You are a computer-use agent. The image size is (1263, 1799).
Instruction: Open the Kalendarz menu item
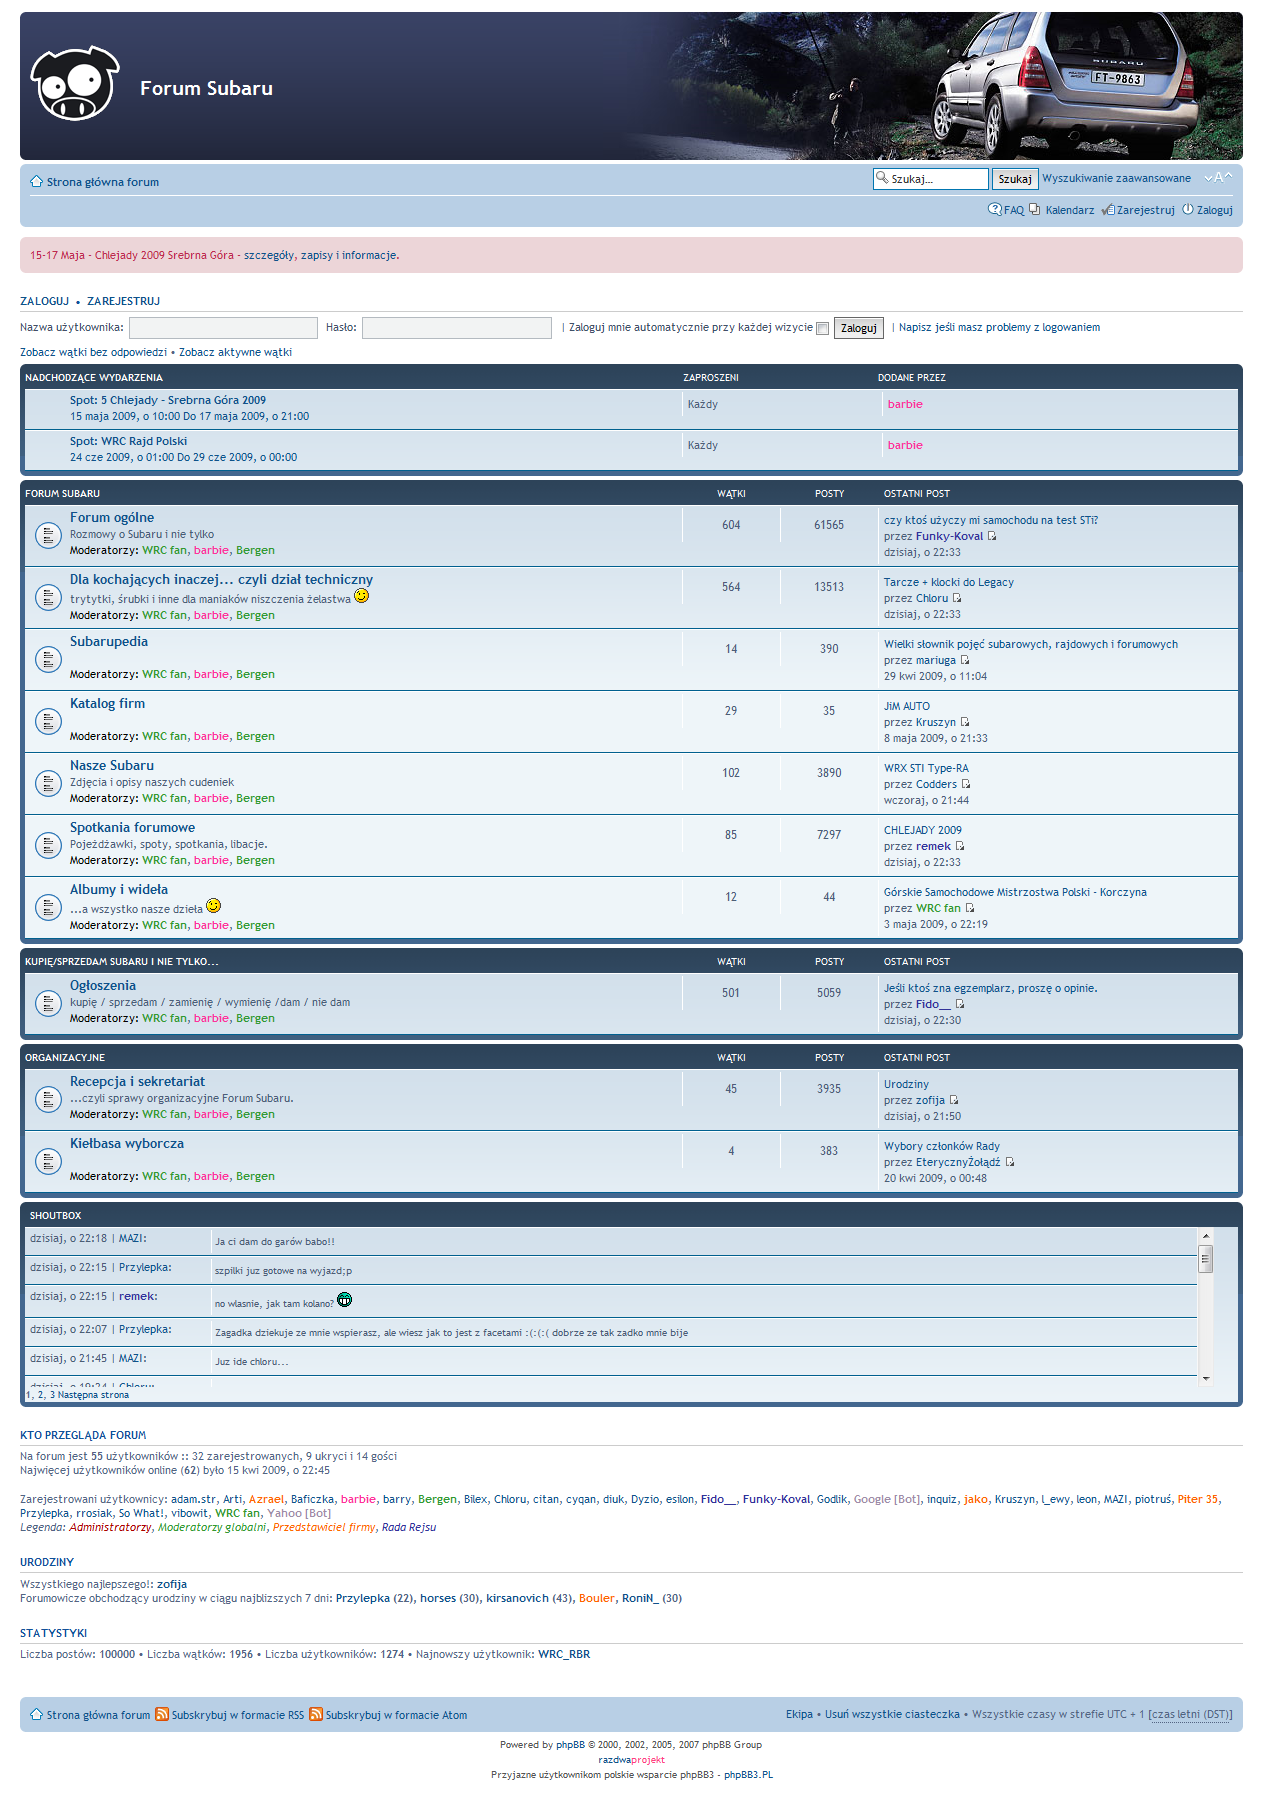point(1069,210)
